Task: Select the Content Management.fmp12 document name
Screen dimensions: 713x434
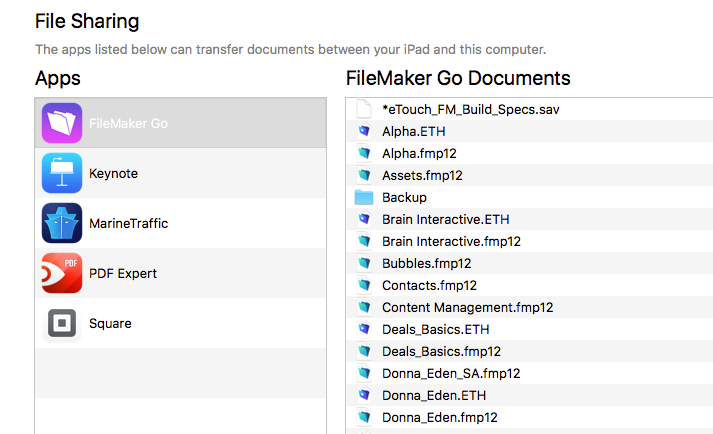Action: pos(467,308)
